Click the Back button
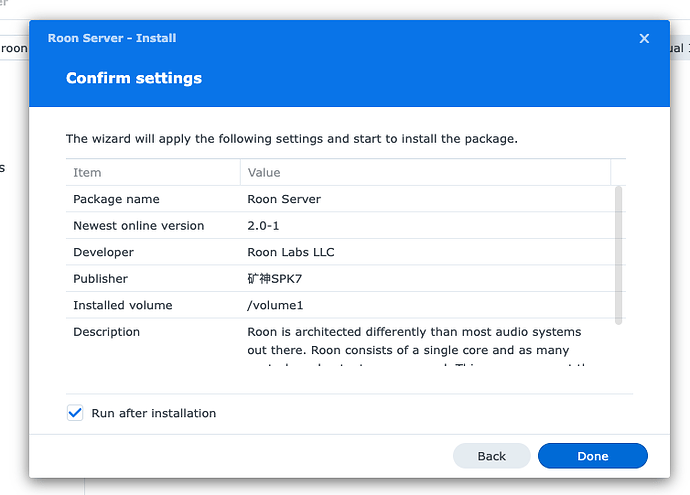 point(491,456)
